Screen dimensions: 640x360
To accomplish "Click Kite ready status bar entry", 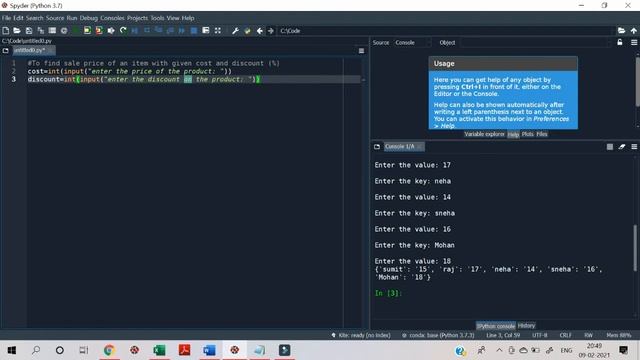I will [x=361, y=335].
